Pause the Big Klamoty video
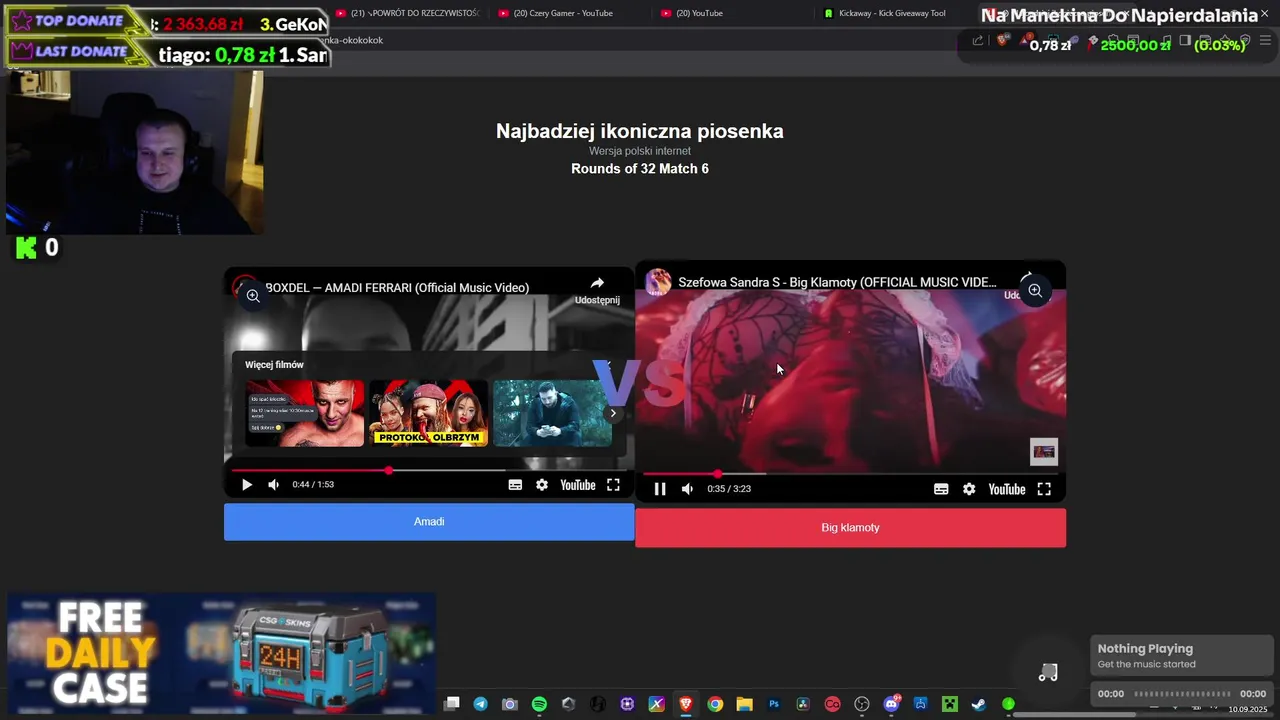Screen dimensions: 1280x720 (660, 489)
